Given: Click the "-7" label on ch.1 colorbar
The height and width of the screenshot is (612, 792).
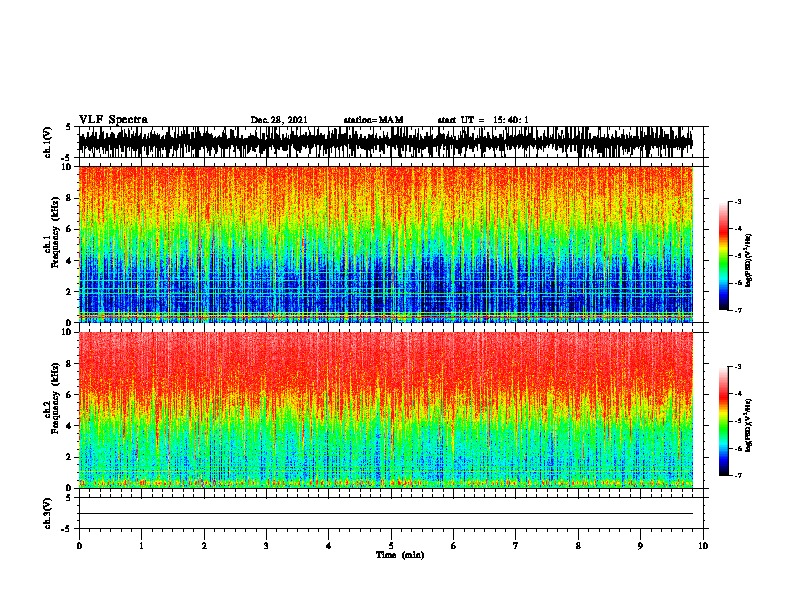Looking at the screenshot, I should (738, 310).
